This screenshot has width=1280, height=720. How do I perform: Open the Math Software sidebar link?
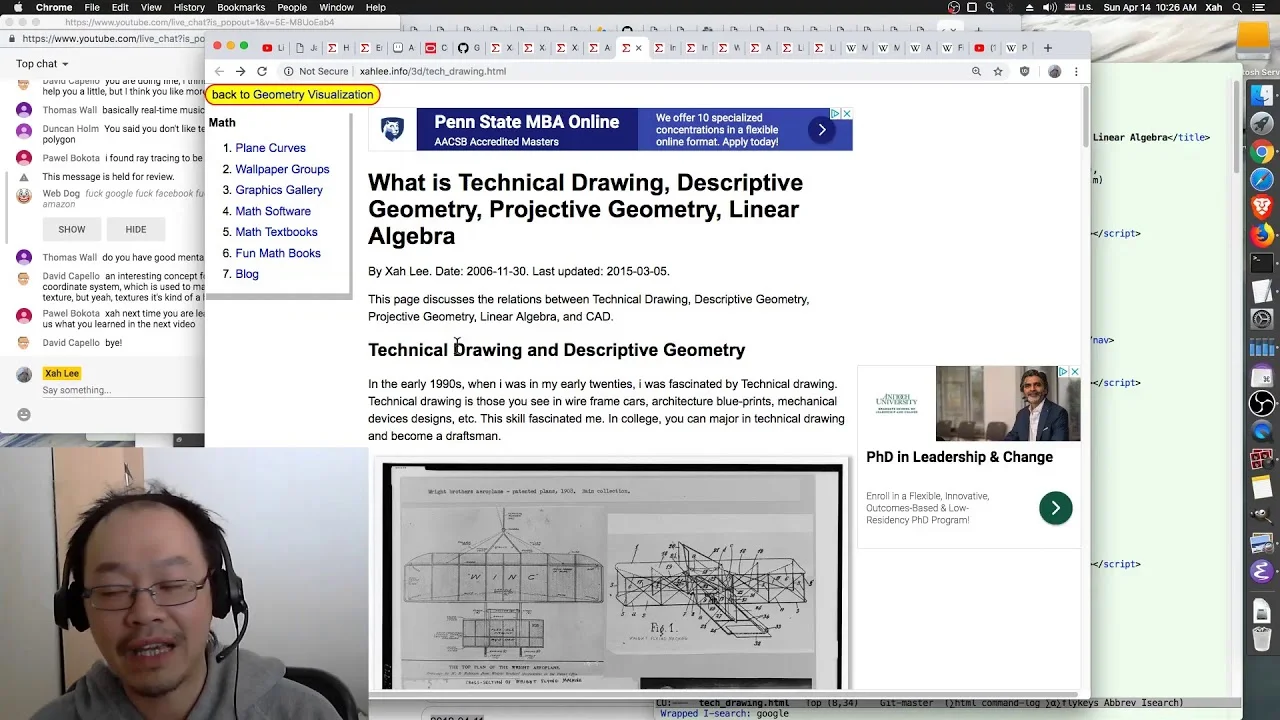point(273,211)
